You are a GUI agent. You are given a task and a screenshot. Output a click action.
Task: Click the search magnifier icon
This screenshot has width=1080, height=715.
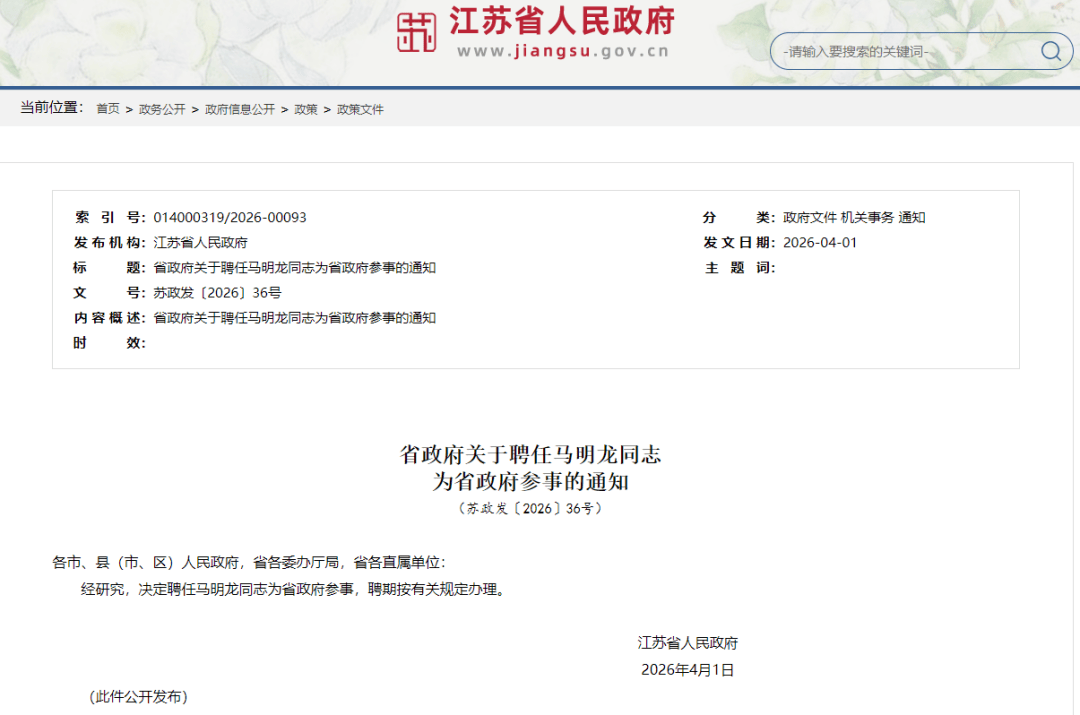(1050, 51)
